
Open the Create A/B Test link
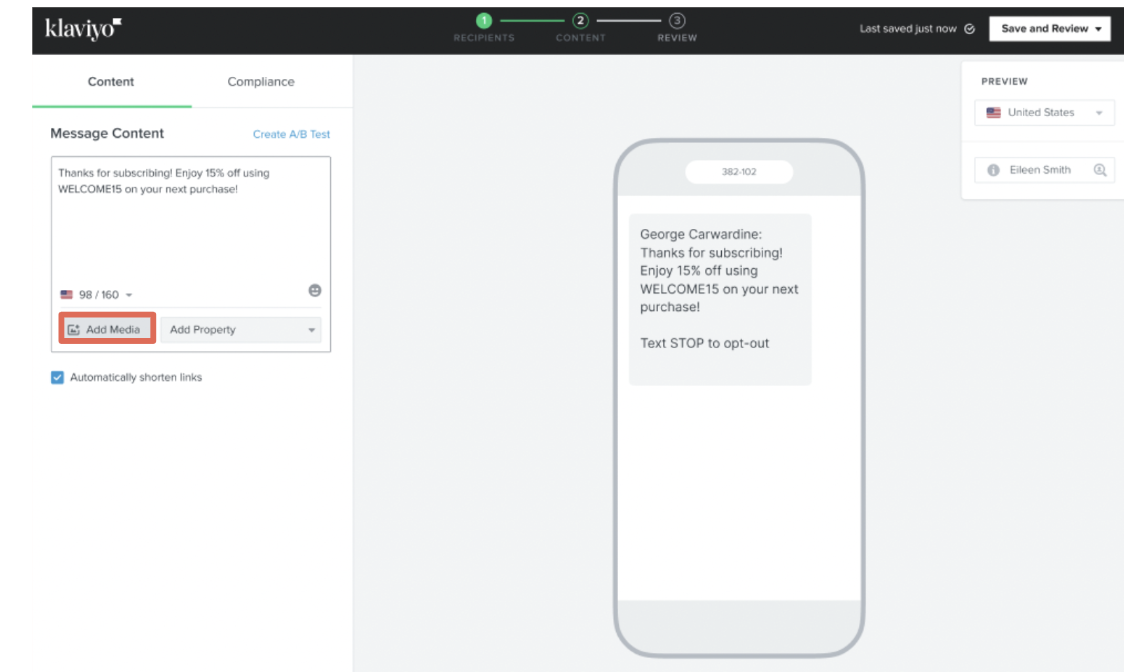tap(292, 133)
